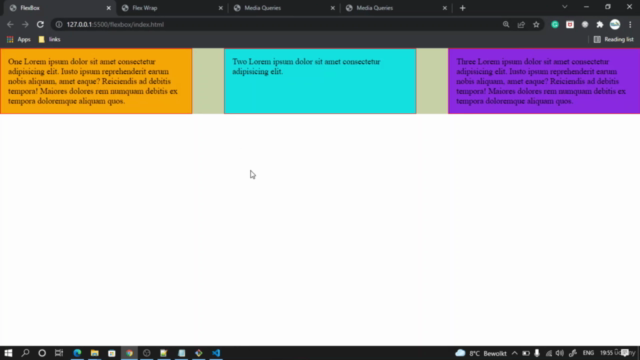Close the first Media Queries tab

tap(333, 8)
